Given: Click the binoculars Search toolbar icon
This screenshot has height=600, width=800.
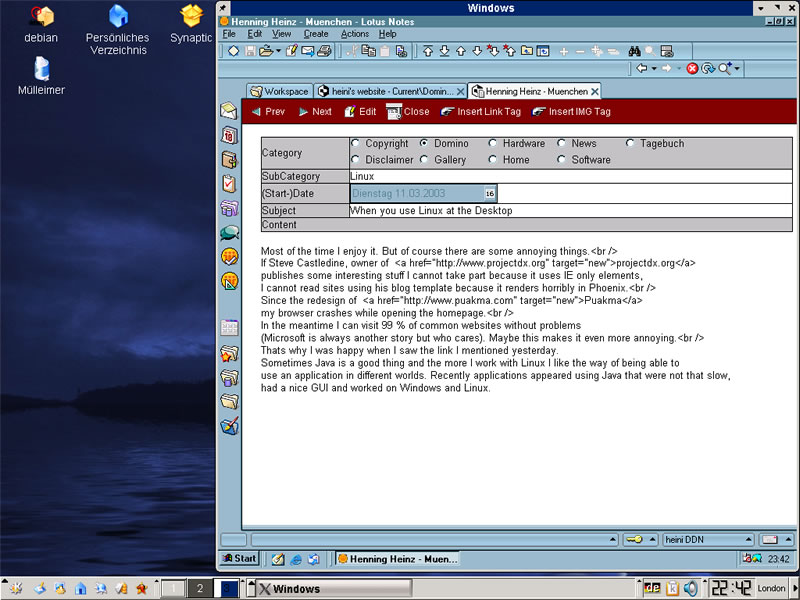Looking at the screenshot, I should coord(634,51).
